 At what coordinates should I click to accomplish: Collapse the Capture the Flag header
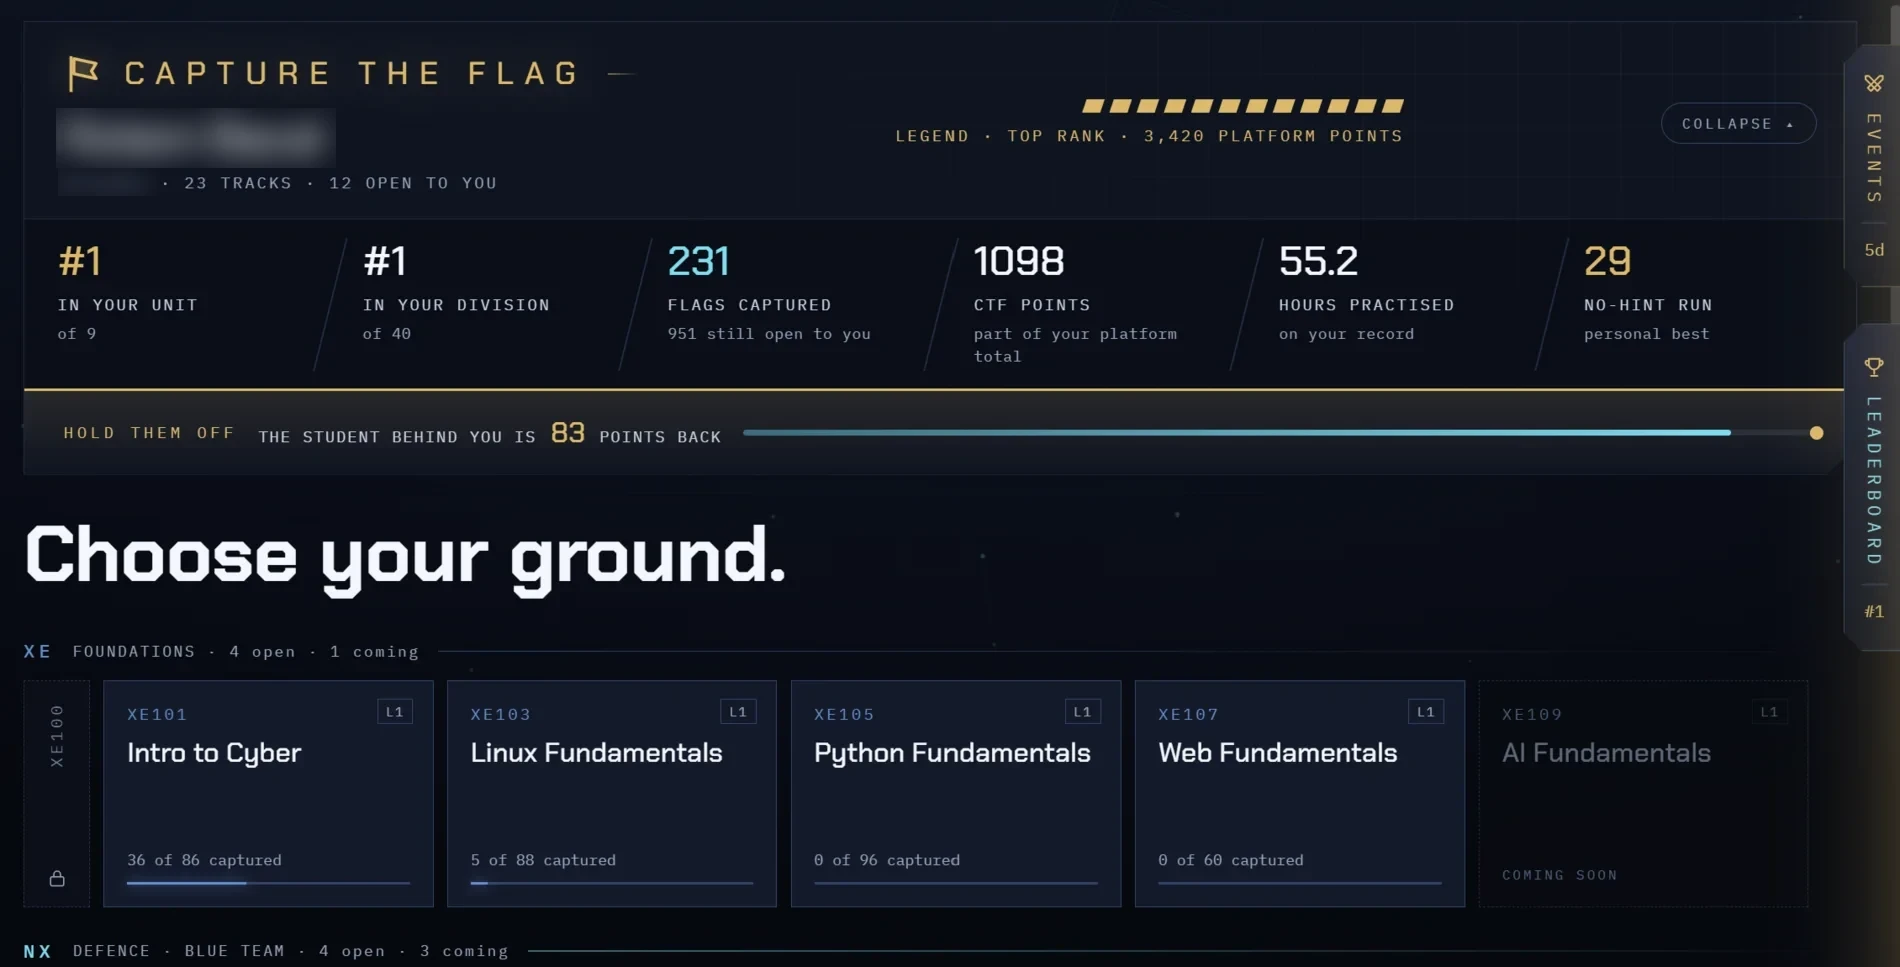pos(1738,123)
